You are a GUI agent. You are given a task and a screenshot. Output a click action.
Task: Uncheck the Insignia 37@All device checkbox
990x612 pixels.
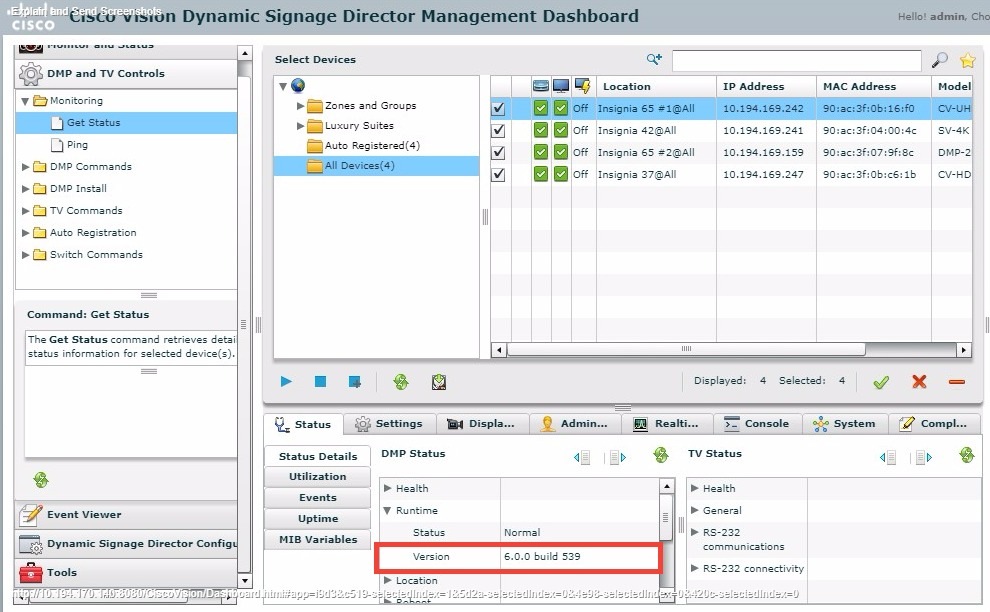point(497,173)
